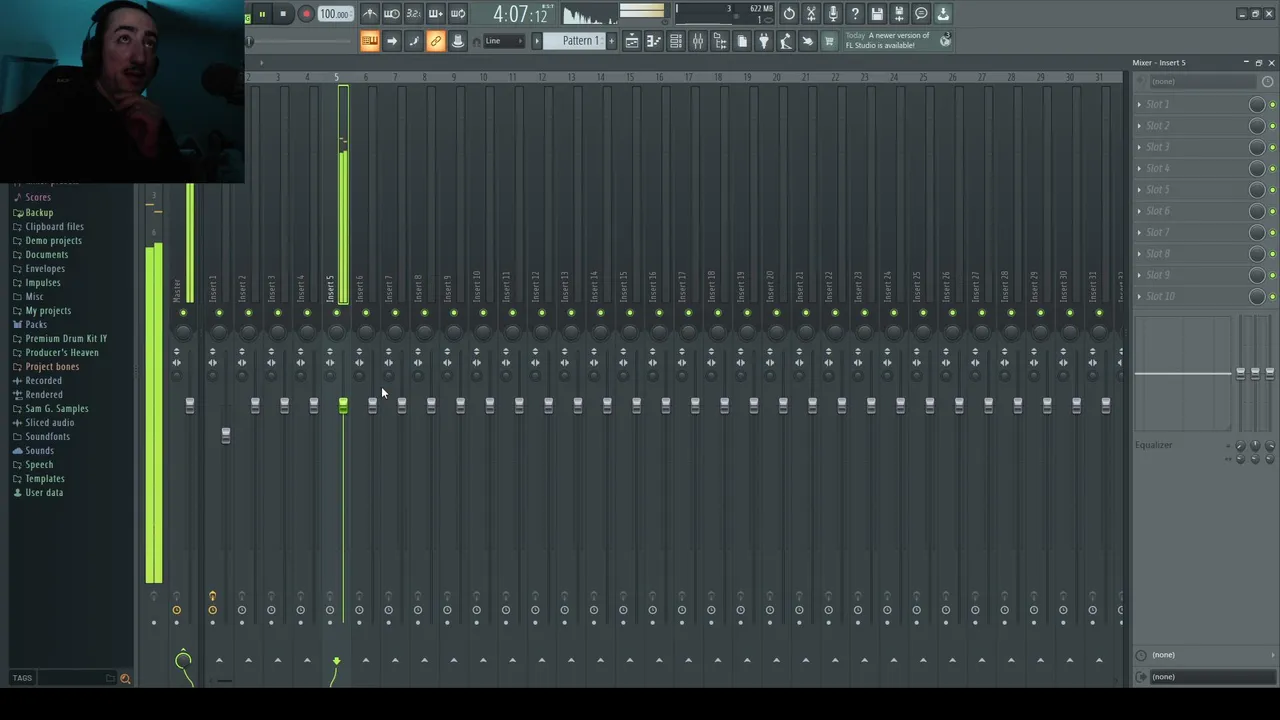This screenshot has height=720, width=1280.
Task: Open the speech bubble project info icon
Action: (921, 14)
